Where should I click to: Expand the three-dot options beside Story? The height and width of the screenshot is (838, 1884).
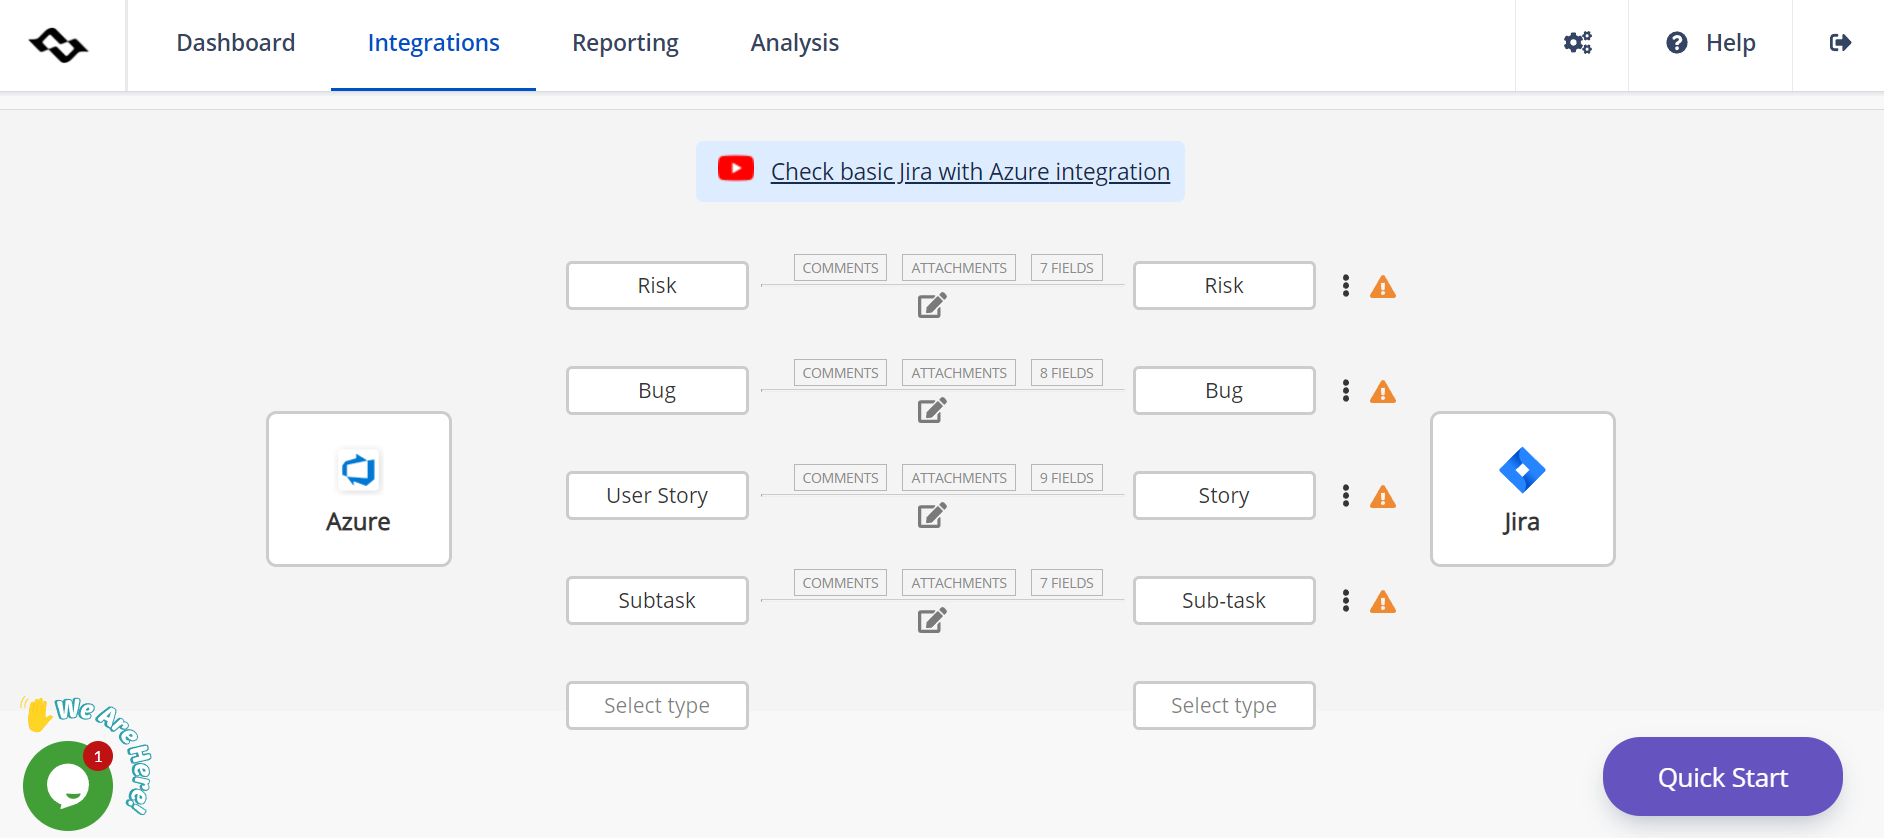coord(1346,496)
